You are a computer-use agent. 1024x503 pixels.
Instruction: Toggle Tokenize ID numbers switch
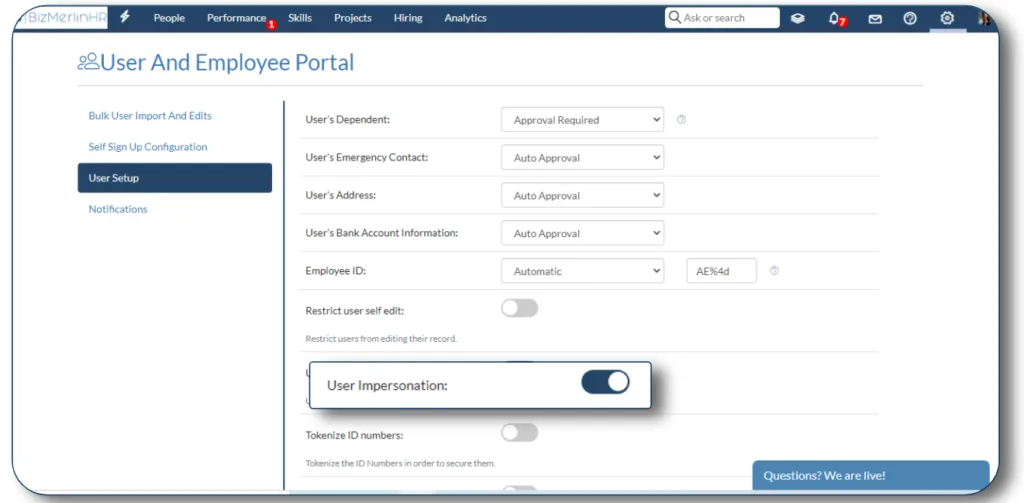(x=519, y=432)
